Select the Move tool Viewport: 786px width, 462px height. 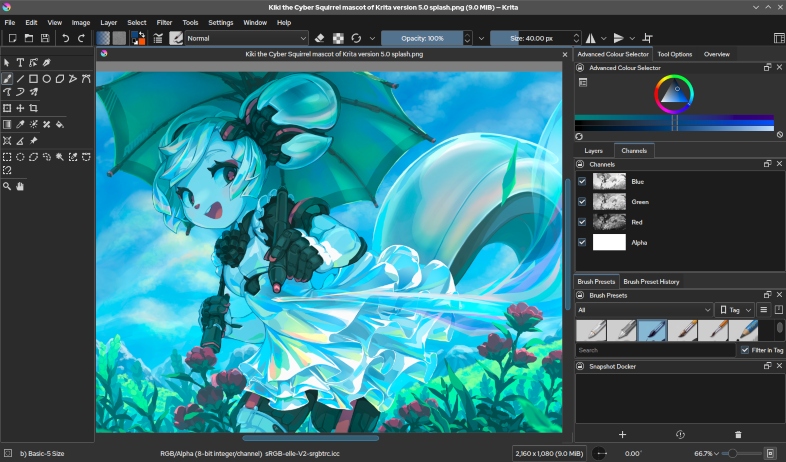(x=20, y=108)
